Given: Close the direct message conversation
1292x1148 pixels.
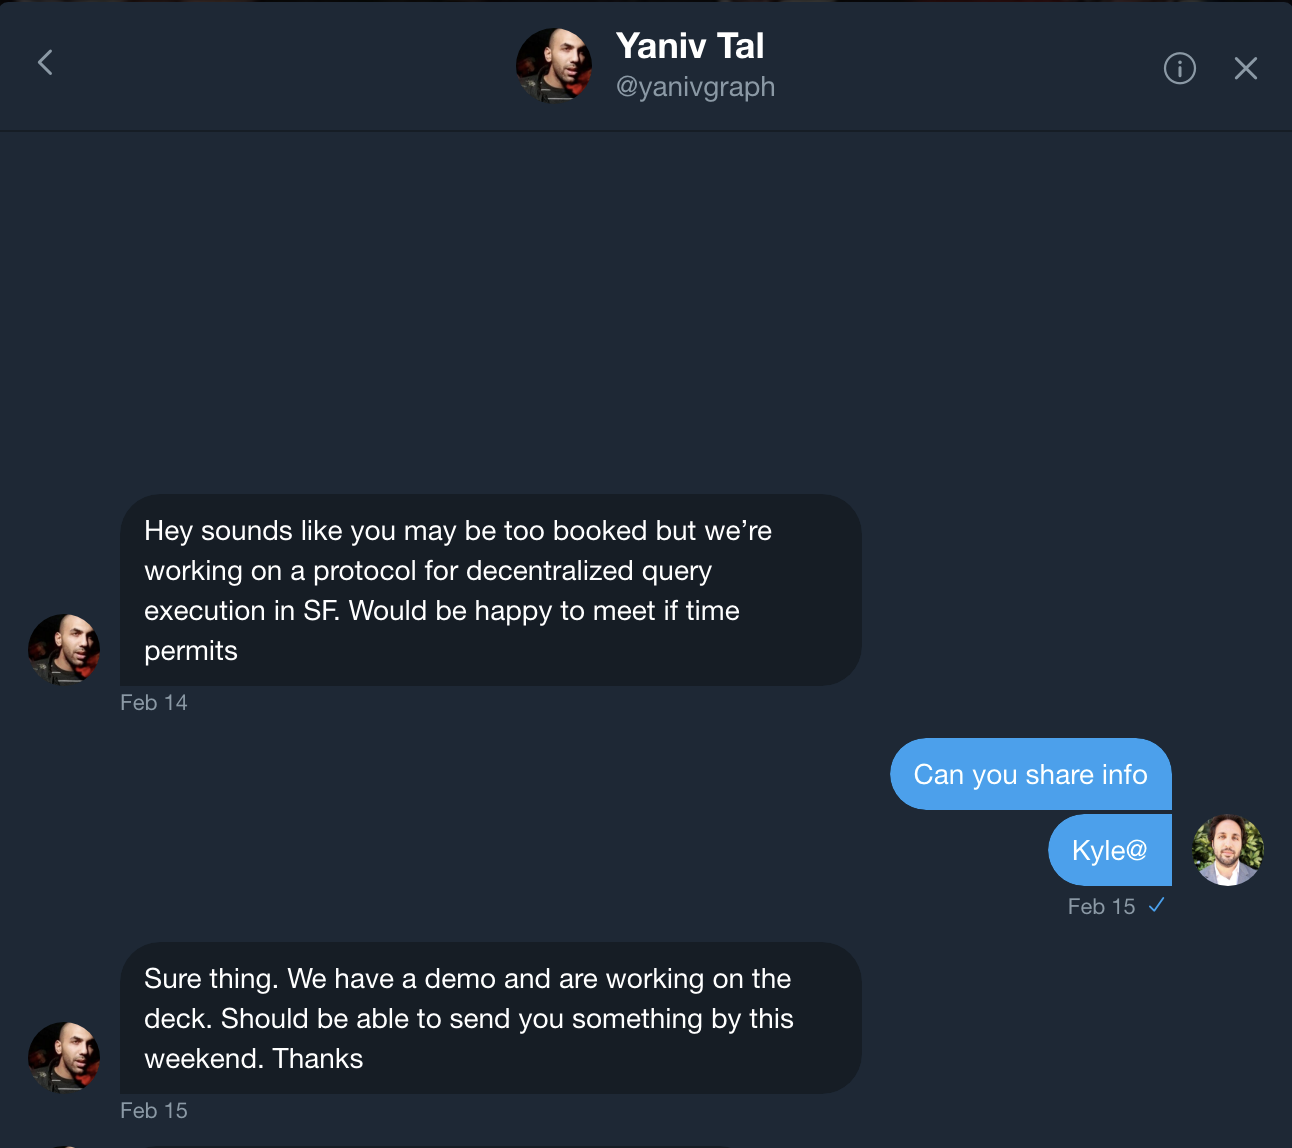Looking at the screenshot, I should tap(1246, 68).
